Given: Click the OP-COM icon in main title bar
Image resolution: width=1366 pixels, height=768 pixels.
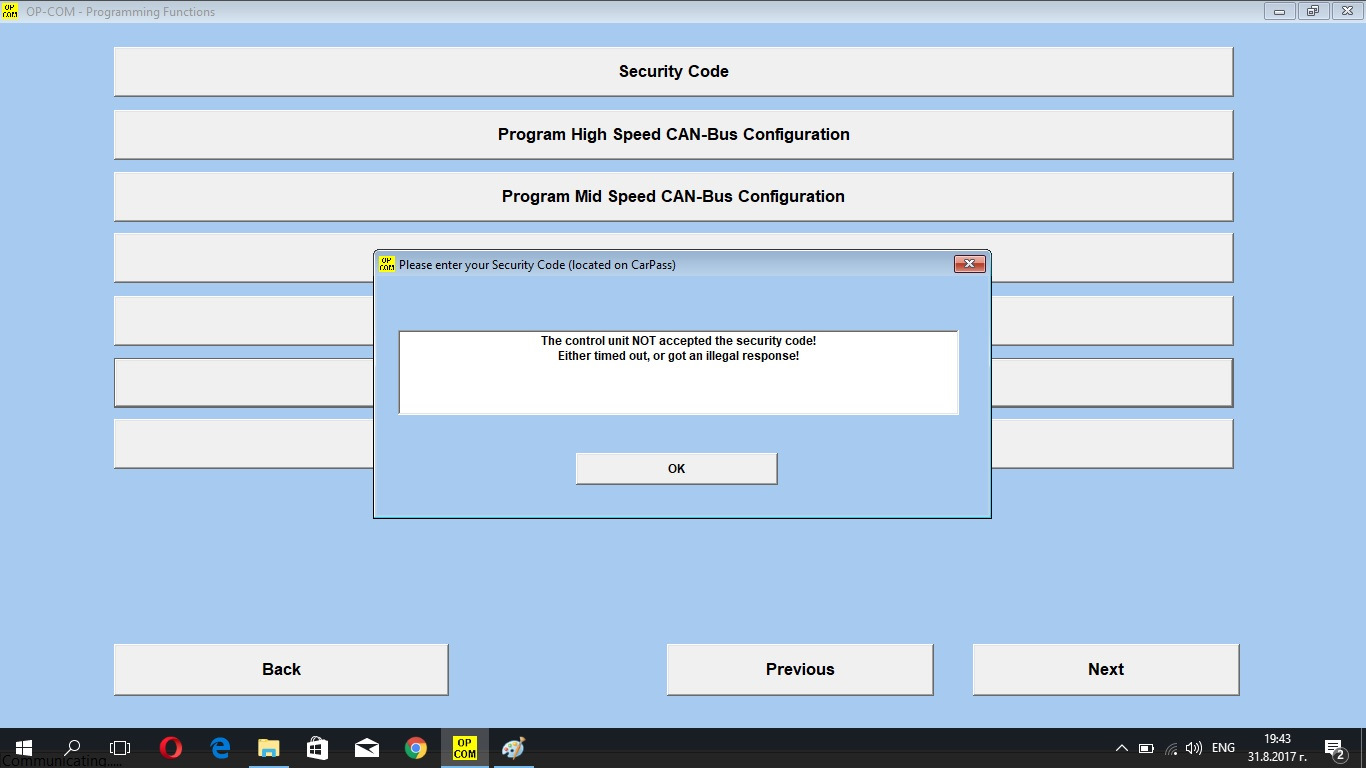Looking at the screenshot, I should pyautogui.click(x=11, y=12).
